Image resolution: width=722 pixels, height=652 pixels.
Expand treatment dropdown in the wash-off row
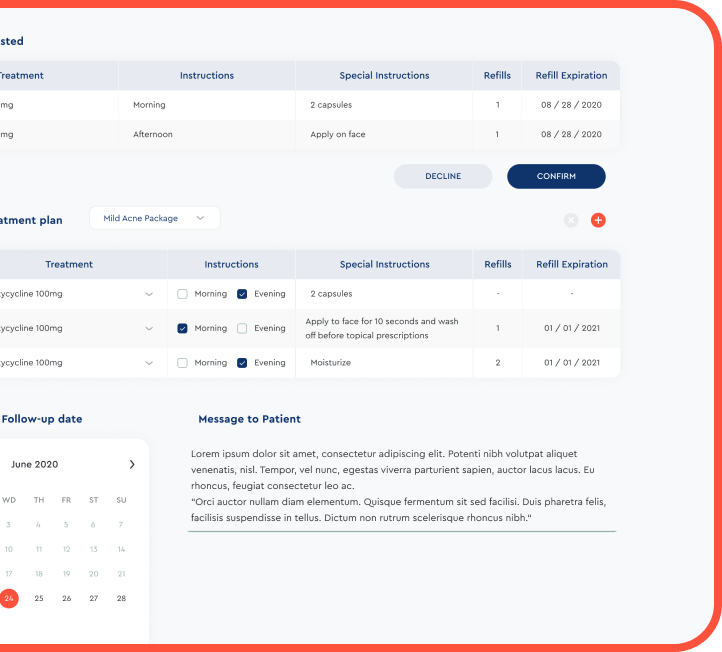pos(149,328)
